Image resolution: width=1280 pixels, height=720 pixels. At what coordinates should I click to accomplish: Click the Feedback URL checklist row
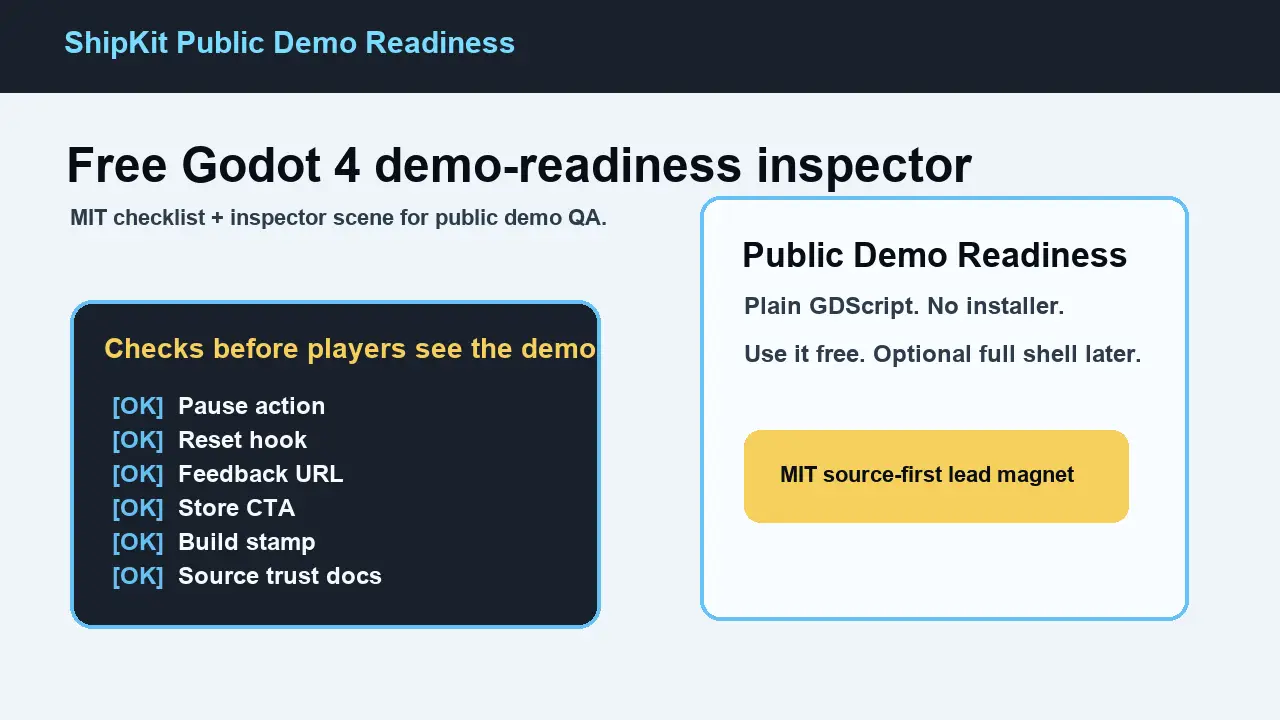click(x=227, y=474)
